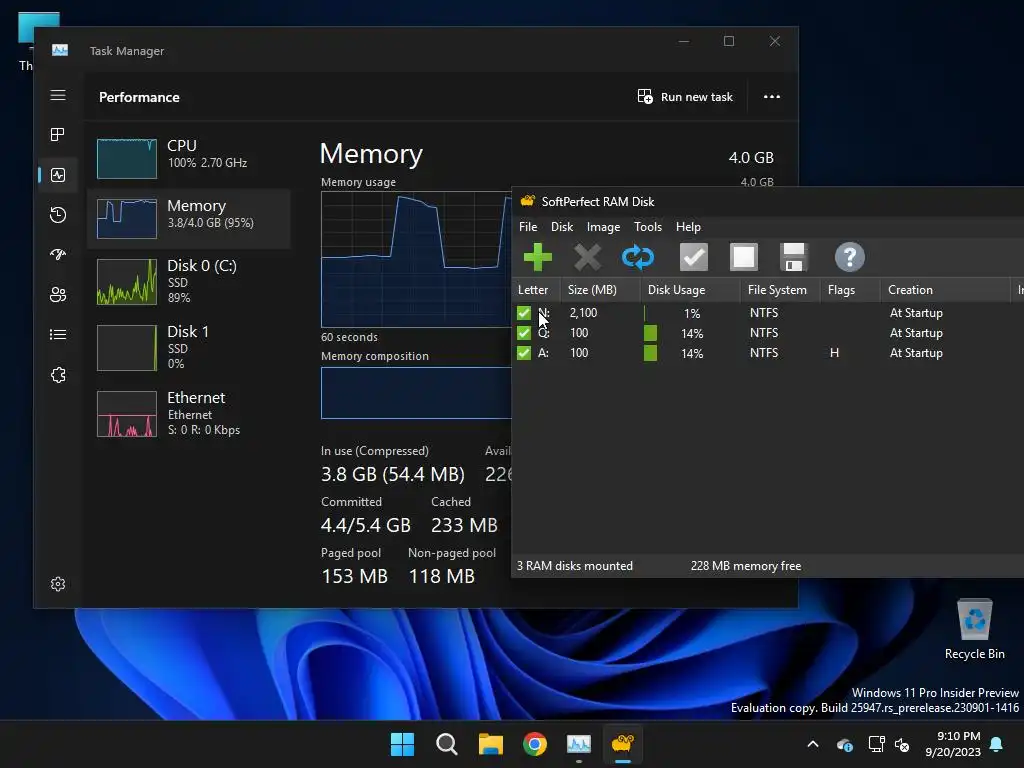Open Help menu in SoftPerfect RAM Disk
The width and height of the screenshot is (1024, 768).
[688, 227]
